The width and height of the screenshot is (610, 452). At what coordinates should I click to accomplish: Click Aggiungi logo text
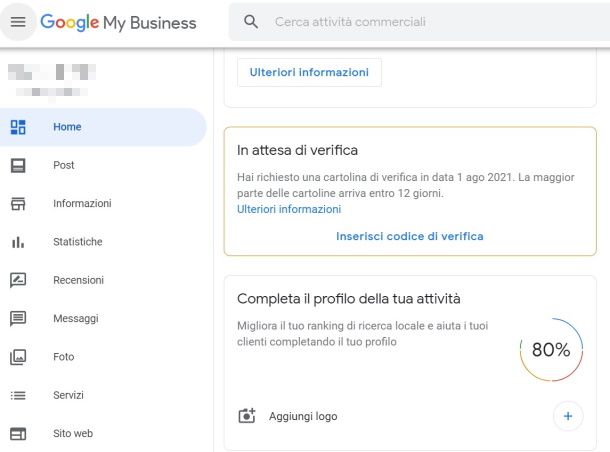pos(303,416)
